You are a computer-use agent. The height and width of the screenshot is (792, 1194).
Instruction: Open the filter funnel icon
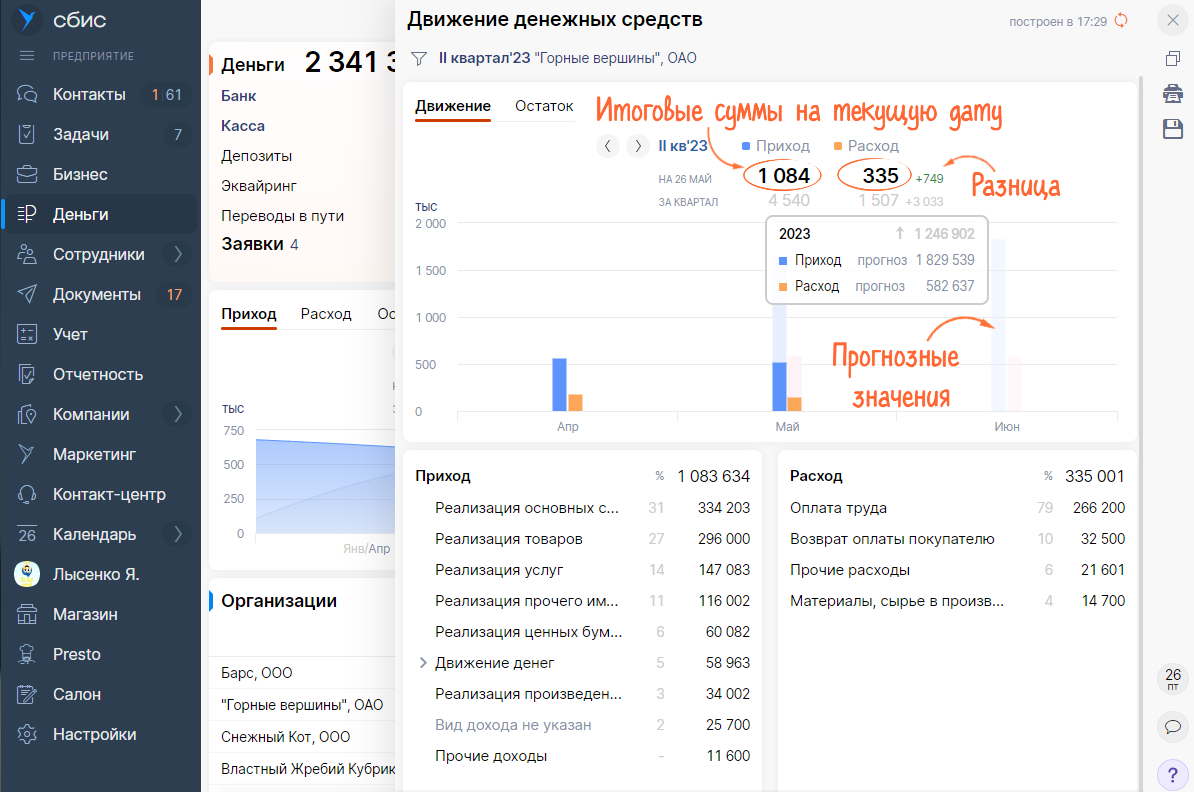(x=419, y=59)
